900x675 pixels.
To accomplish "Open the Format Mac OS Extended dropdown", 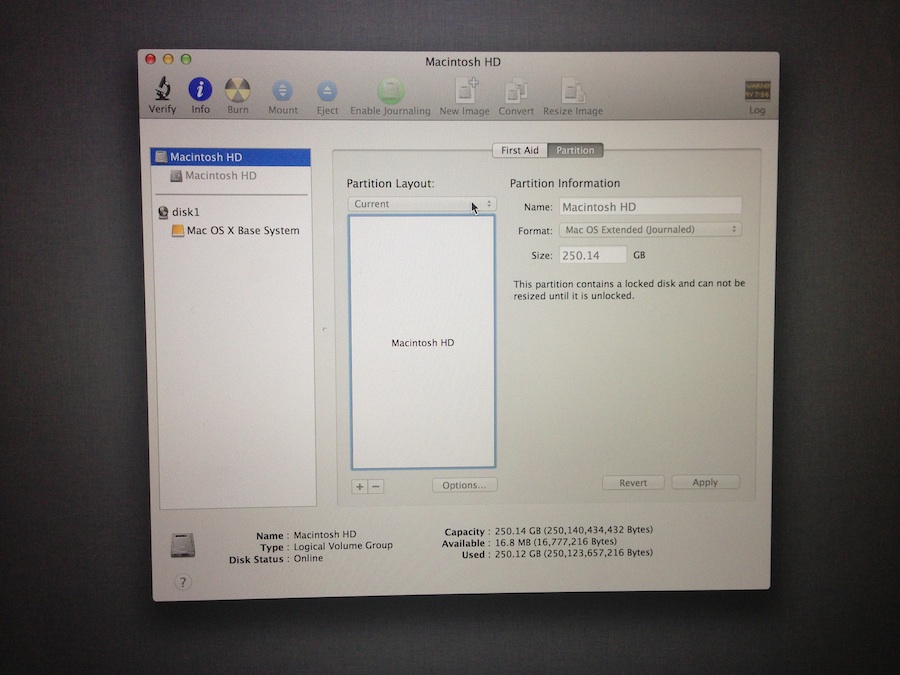I will [650, 230].
